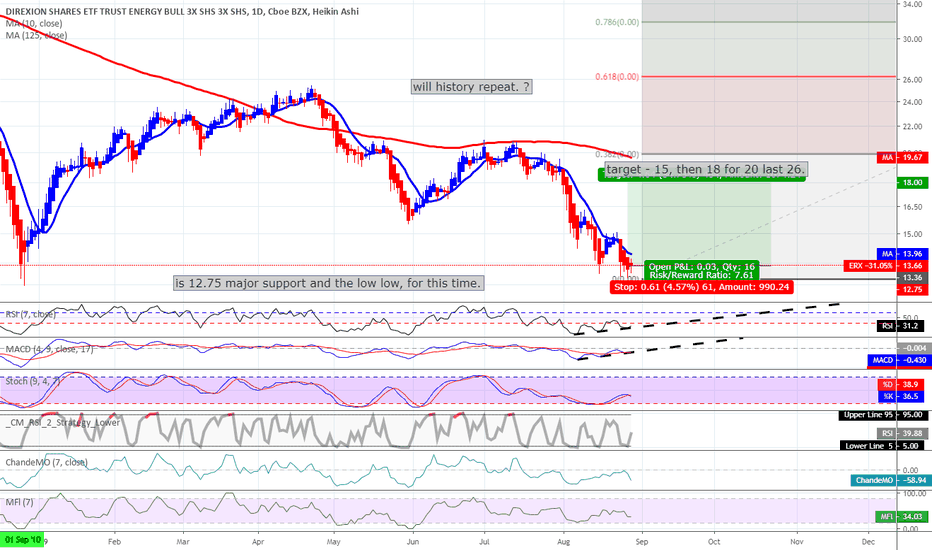
Task: Select the 'will history repeat. ?' note
Action: pyautogui.click(x=471, y=87)
